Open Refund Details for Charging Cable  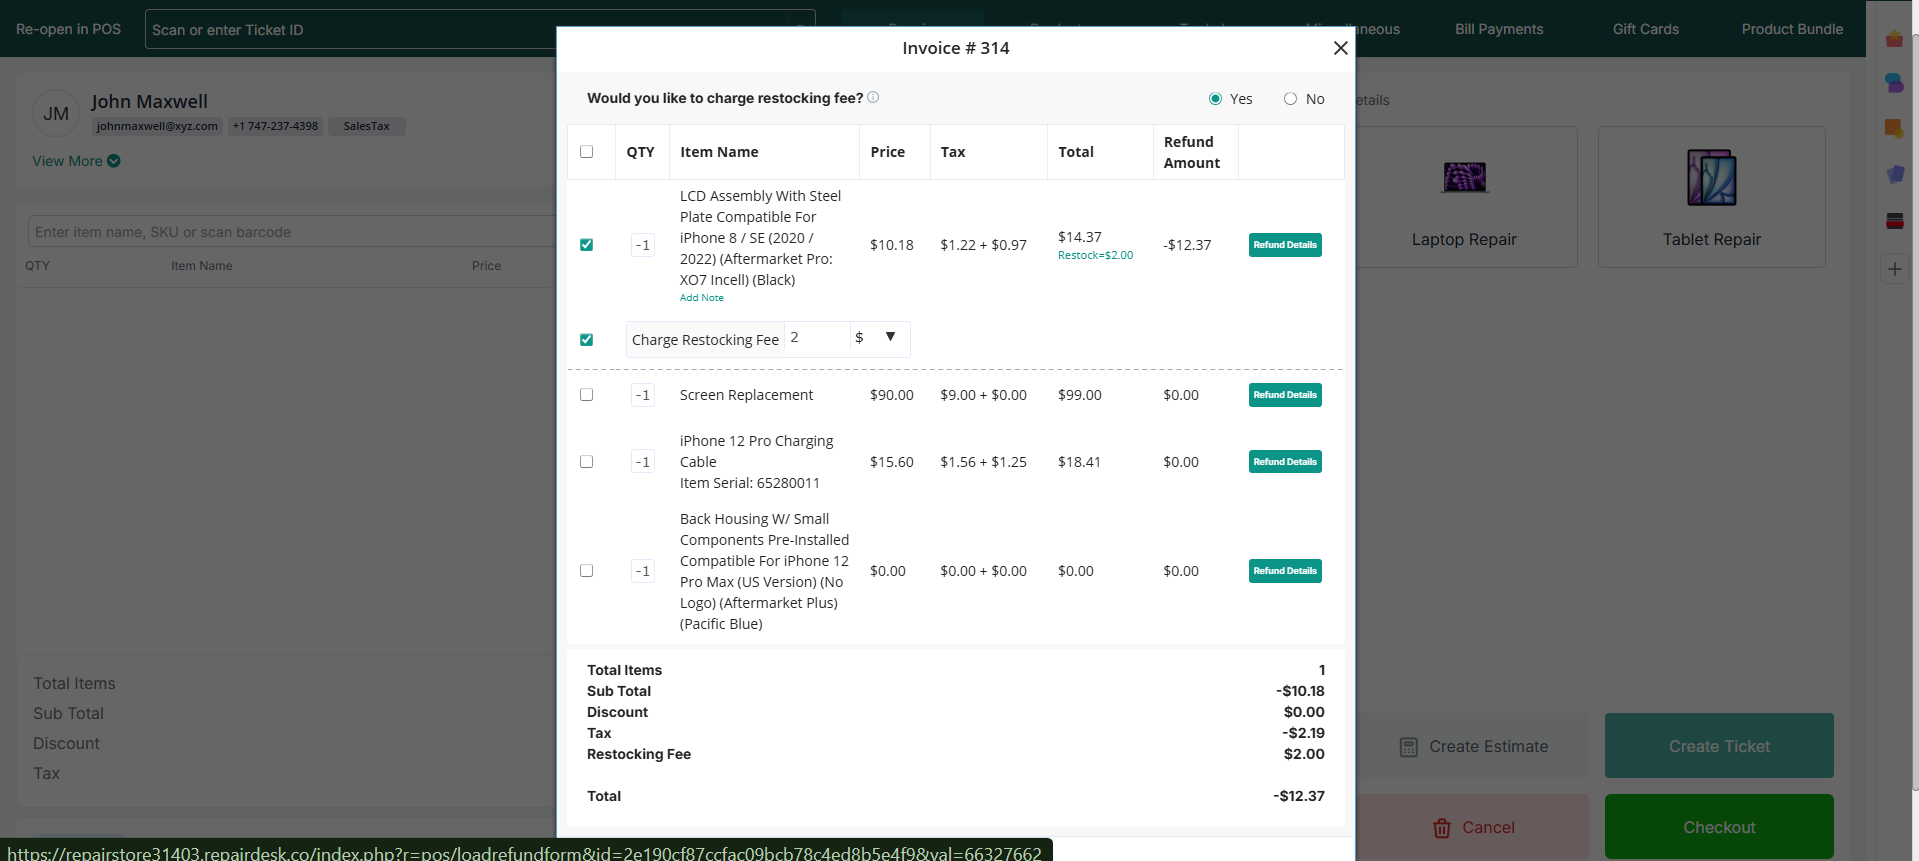(x=1285, y=462)
